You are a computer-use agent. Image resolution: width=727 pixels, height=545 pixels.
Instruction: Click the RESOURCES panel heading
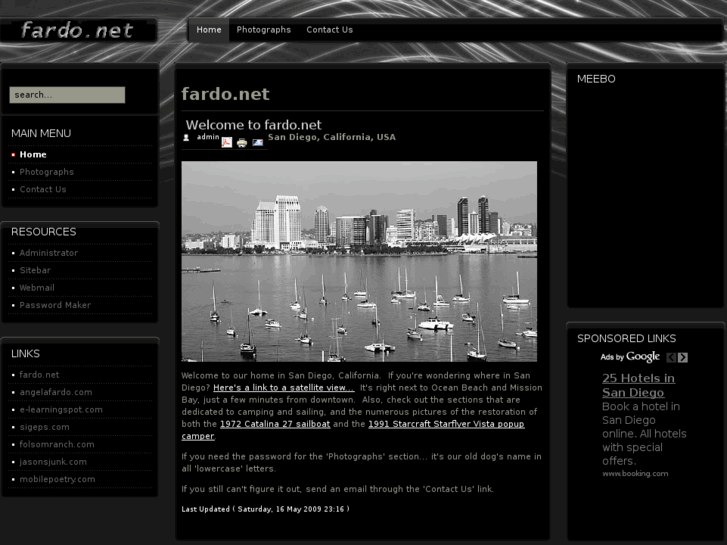tap(44, 232)
